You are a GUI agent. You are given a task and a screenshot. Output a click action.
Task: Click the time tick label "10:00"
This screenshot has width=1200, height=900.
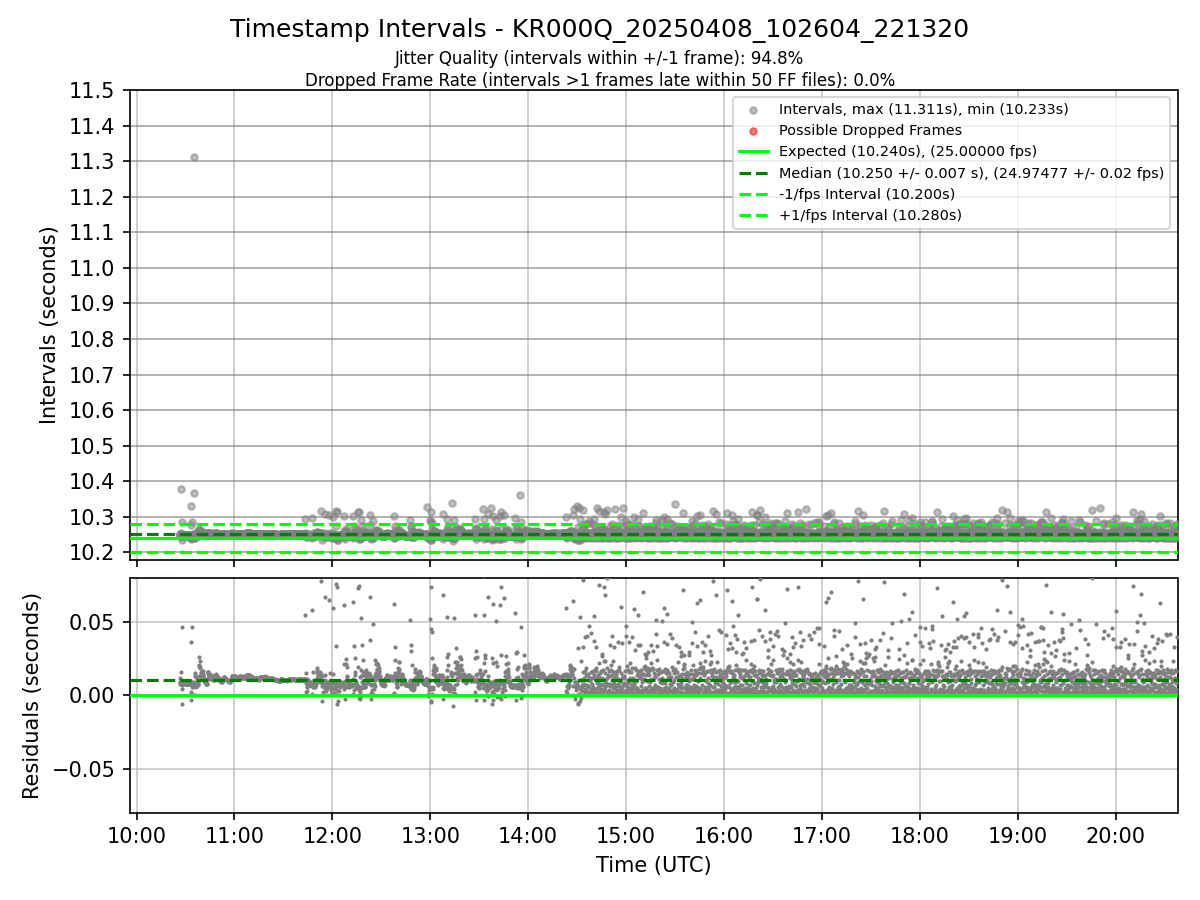tap(136, 836)
